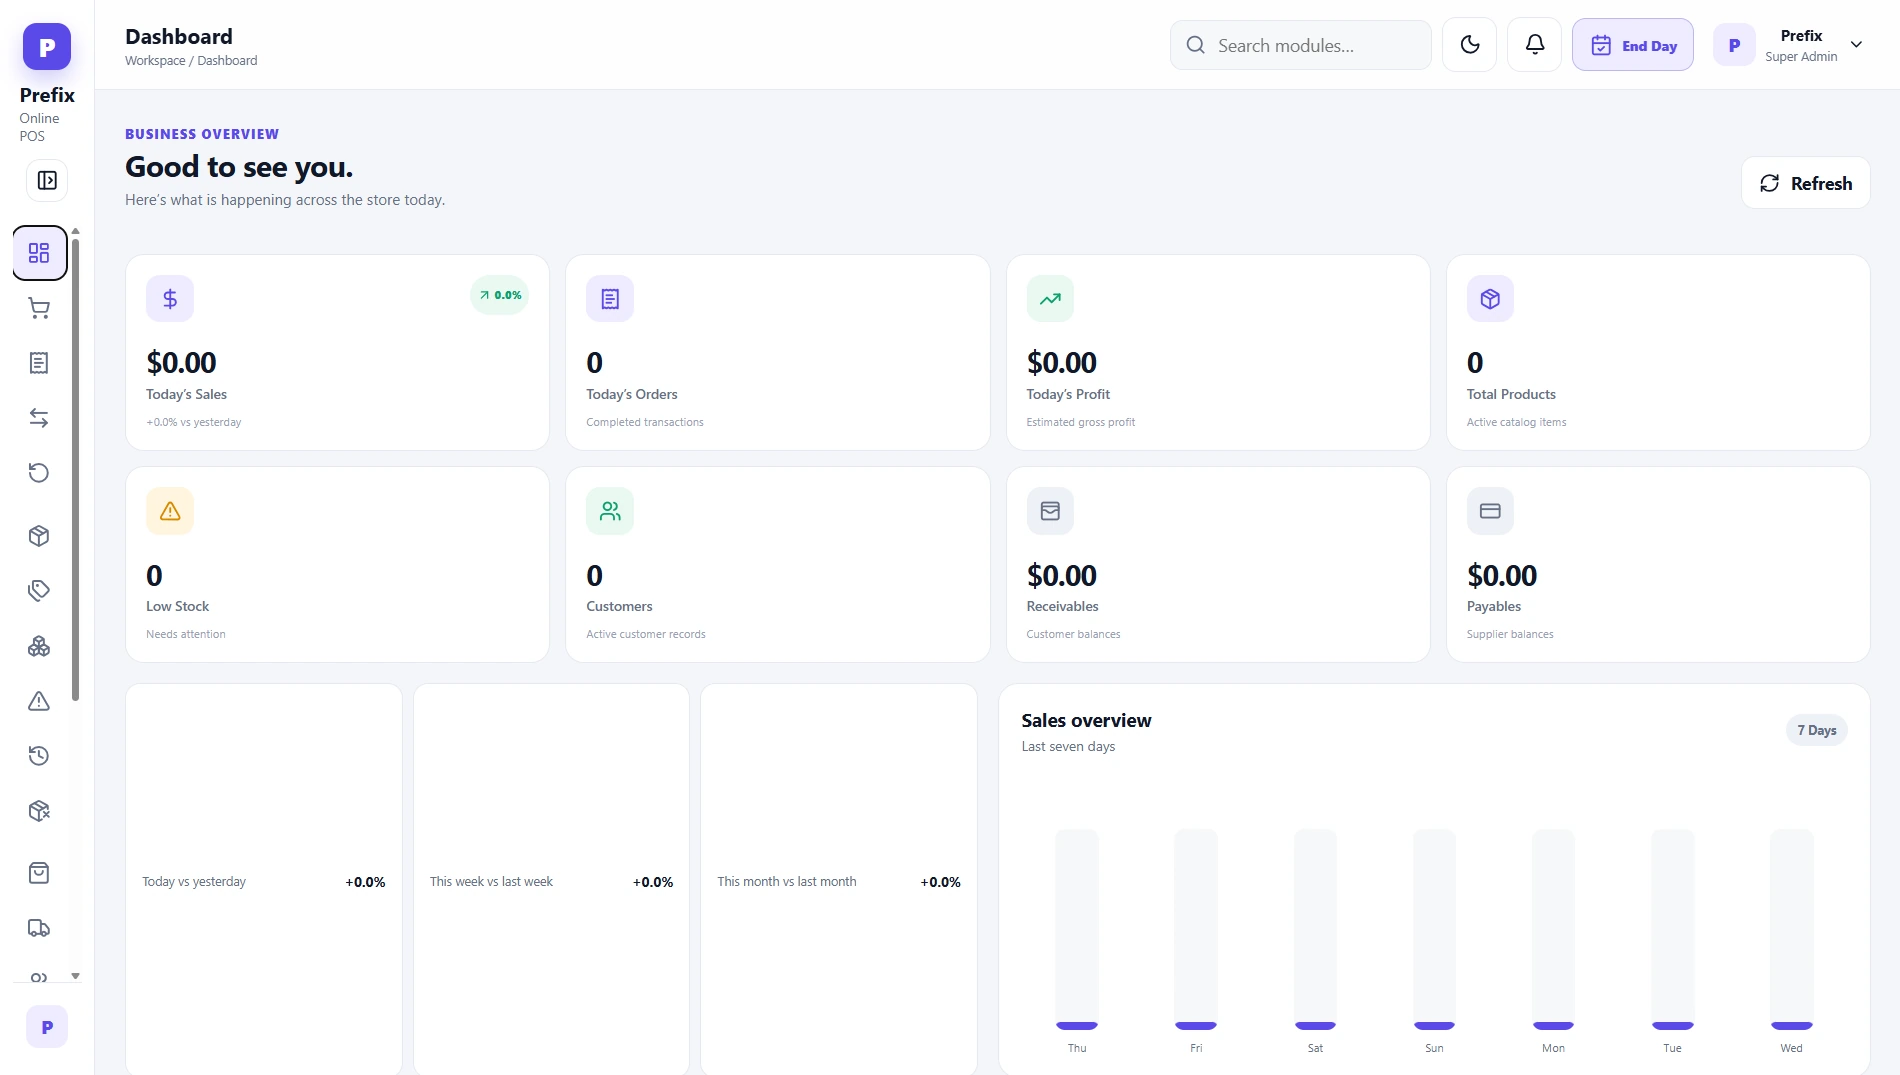Open the Today's Profit card
Screen dimensions: 1900x1075
click(x=1217, y=352)
